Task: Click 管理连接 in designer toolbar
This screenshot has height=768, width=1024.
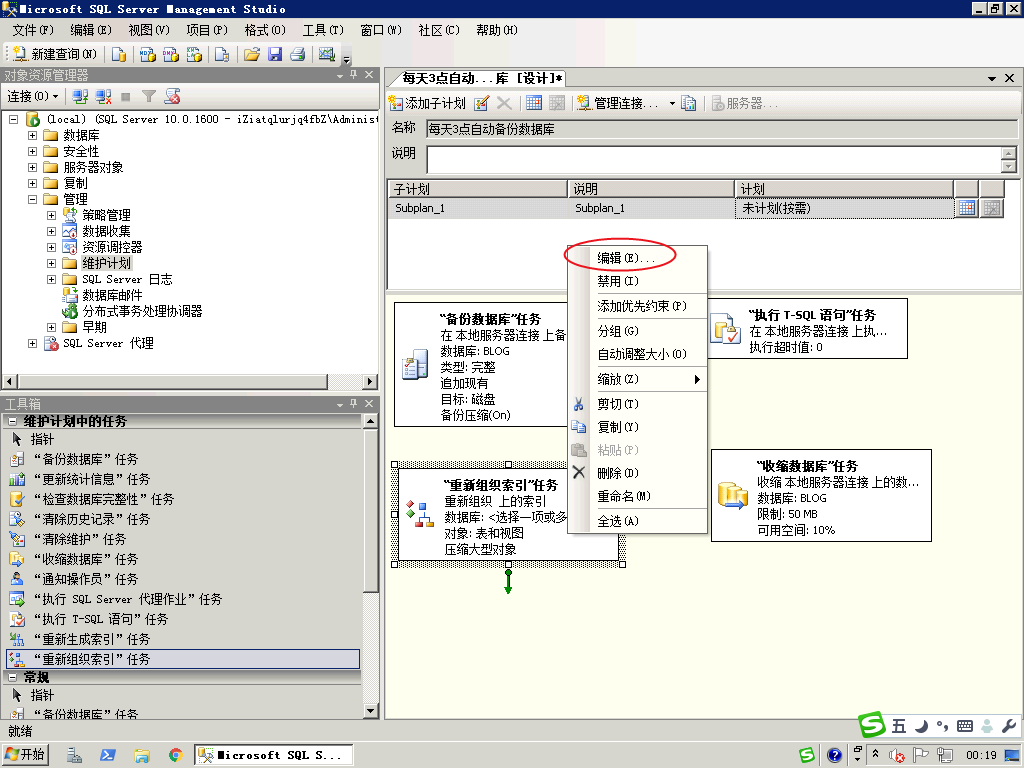Action: tap(618, 103)
